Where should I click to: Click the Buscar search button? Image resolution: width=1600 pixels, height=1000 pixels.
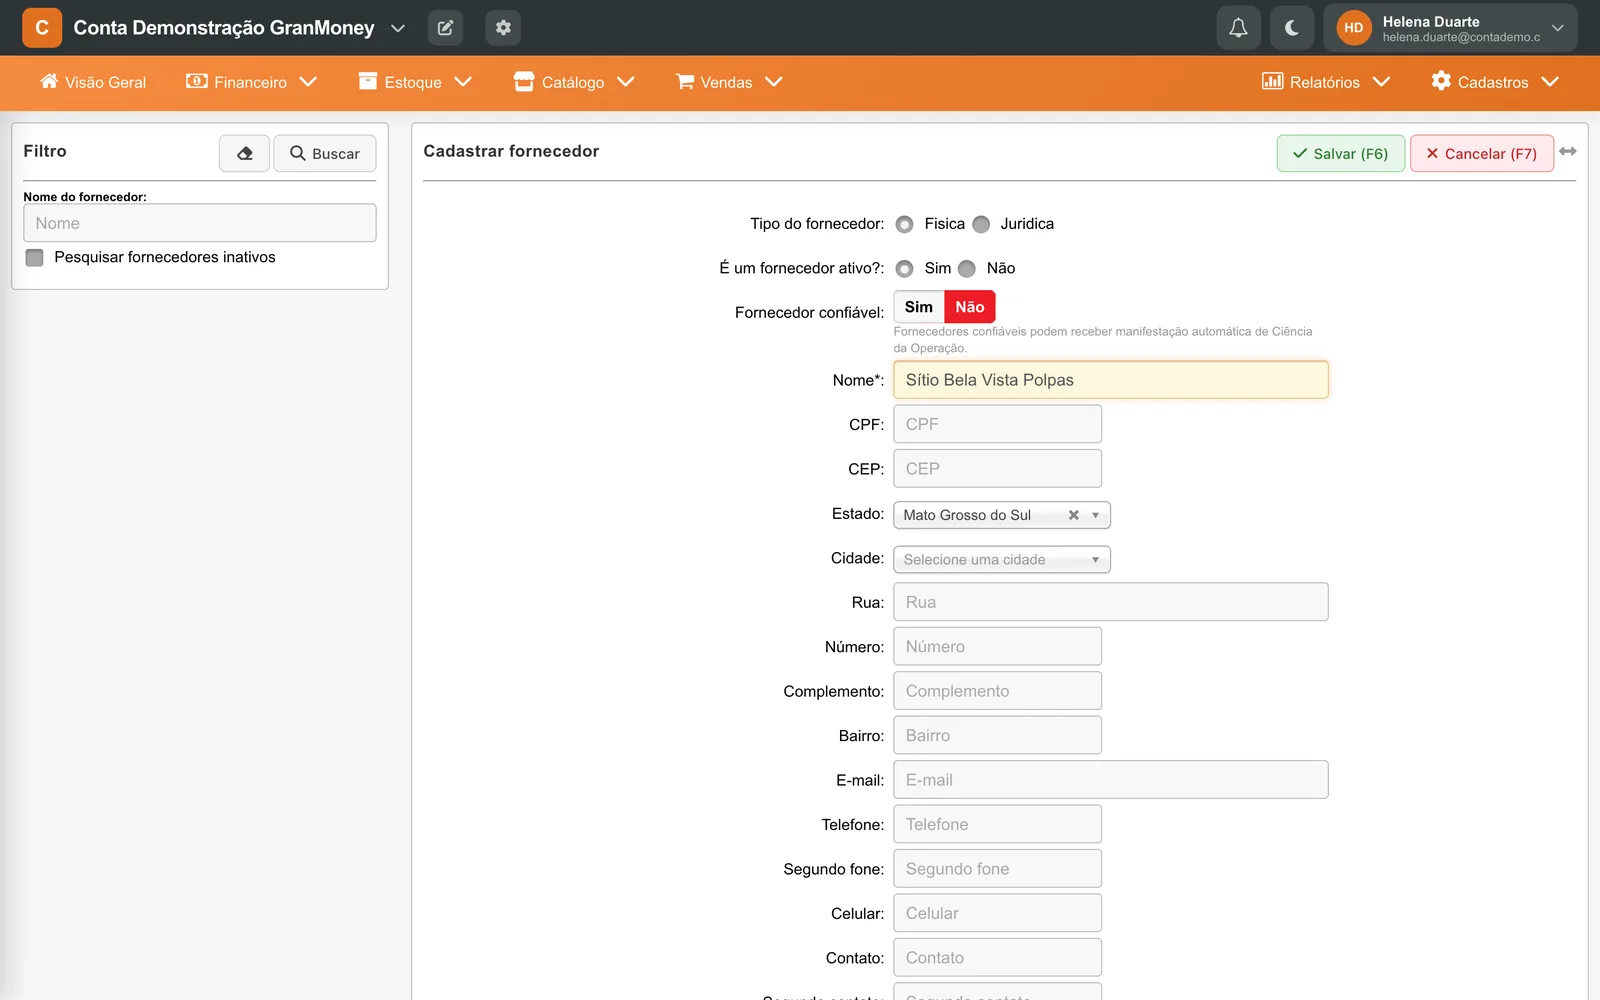tap(325, 153)
